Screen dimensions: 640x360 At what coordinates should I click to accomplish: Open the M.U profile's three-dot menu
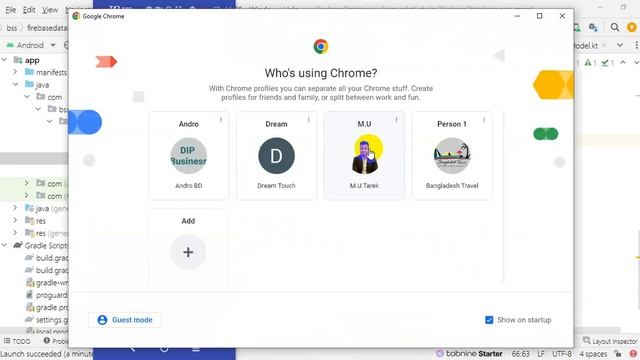tap(396, 120)
